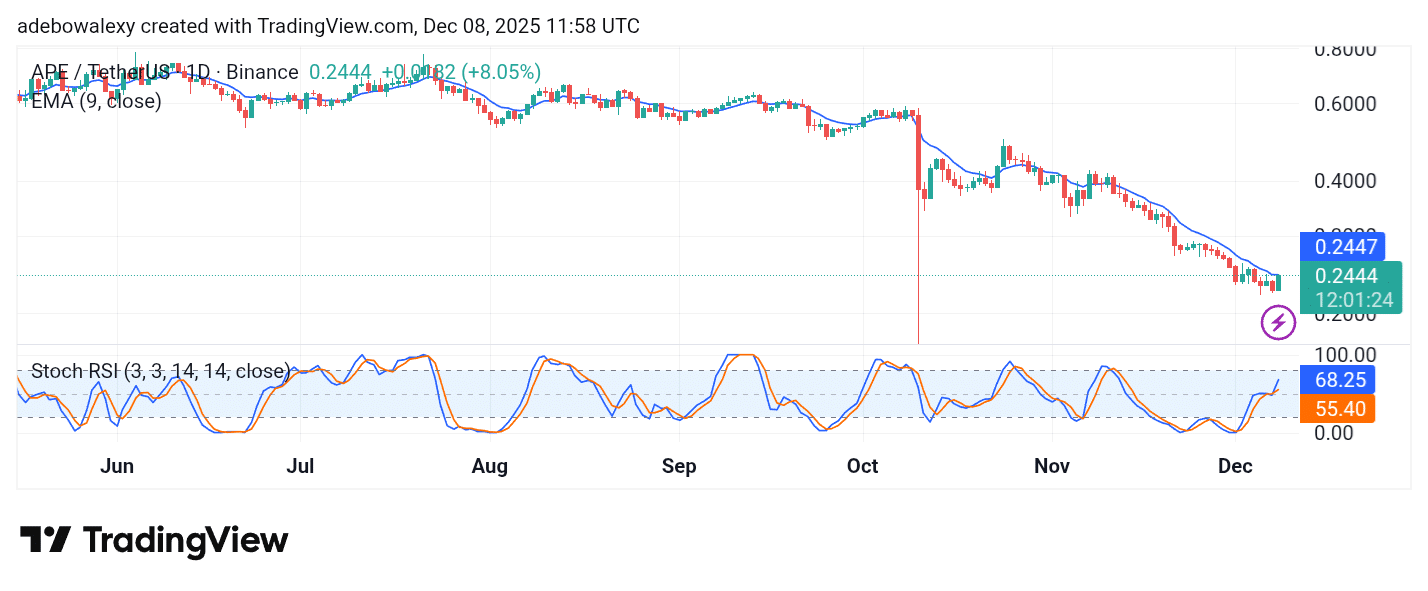Select the Oct label on the time axis
This screenshot has width=1428, height=591.
pos(862,466)
